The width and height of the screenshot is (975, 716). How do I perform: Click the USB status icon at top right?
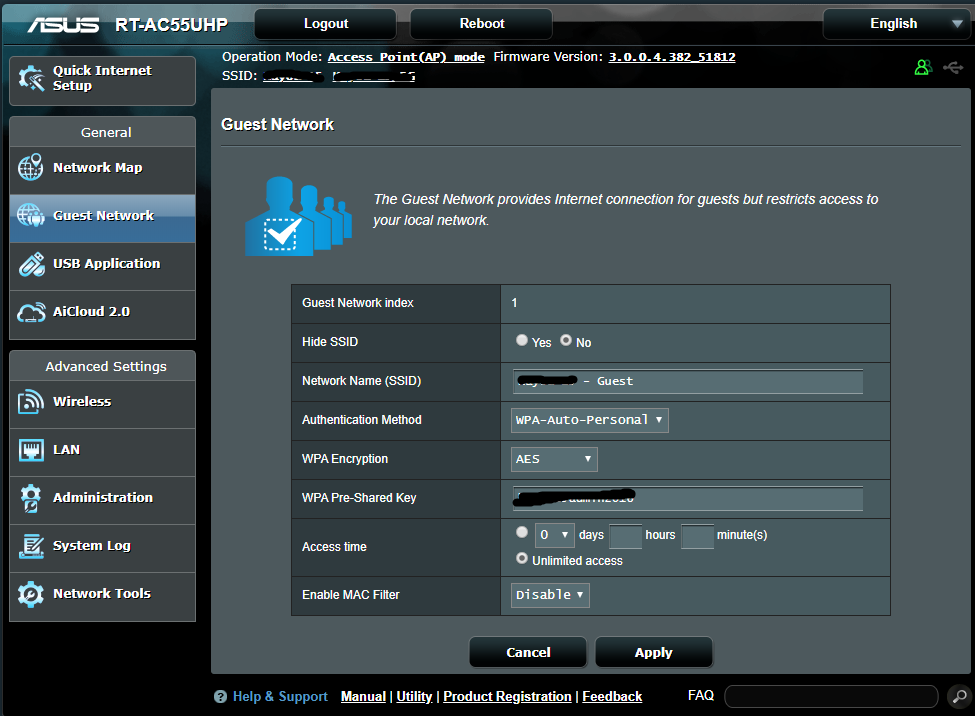(x=953, y=67)
